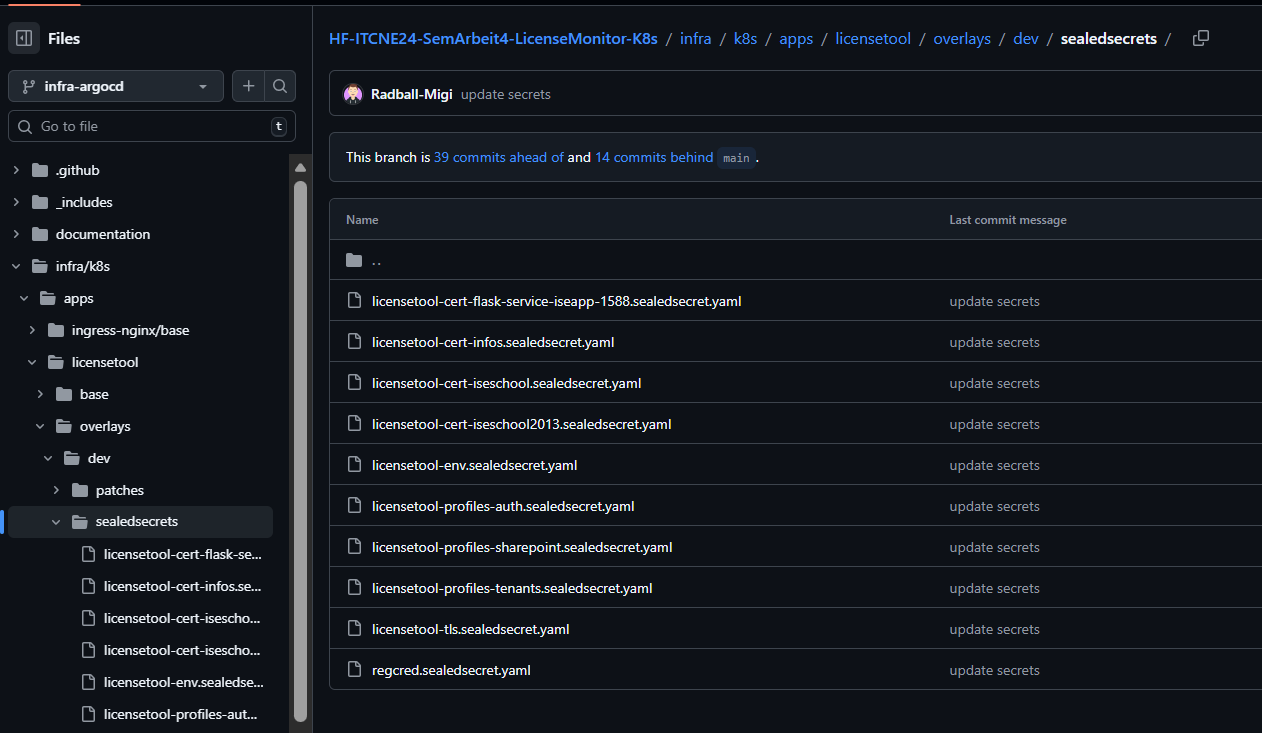
Task: Click the file icon beside regcred.sealedsecret.yaml
Action: [x=354, y=670]
